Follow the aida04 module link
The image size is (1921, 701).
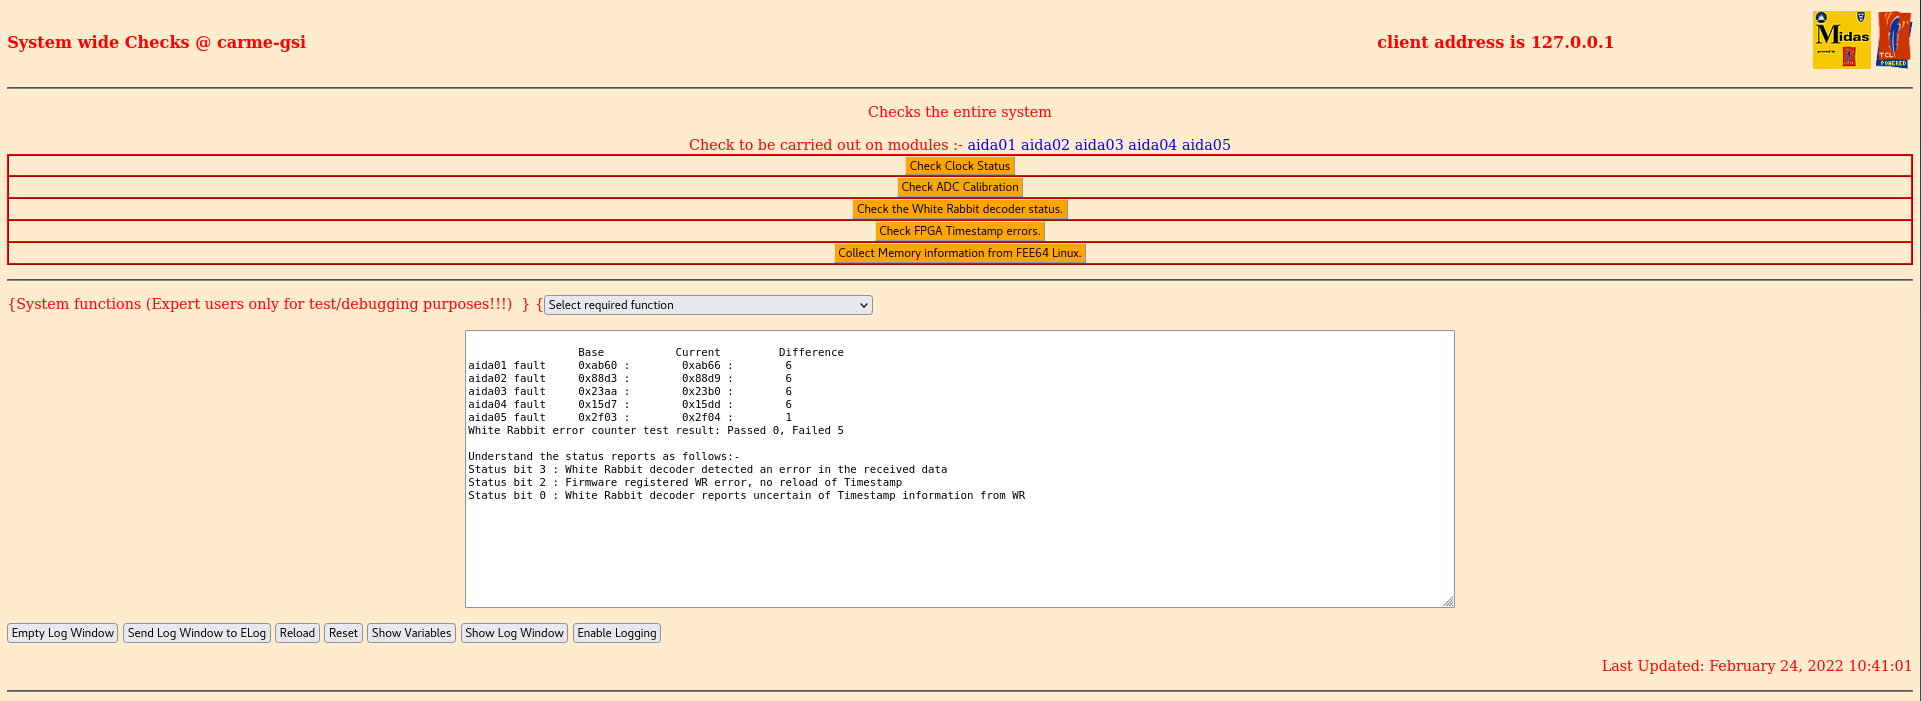click(1152, 145)
